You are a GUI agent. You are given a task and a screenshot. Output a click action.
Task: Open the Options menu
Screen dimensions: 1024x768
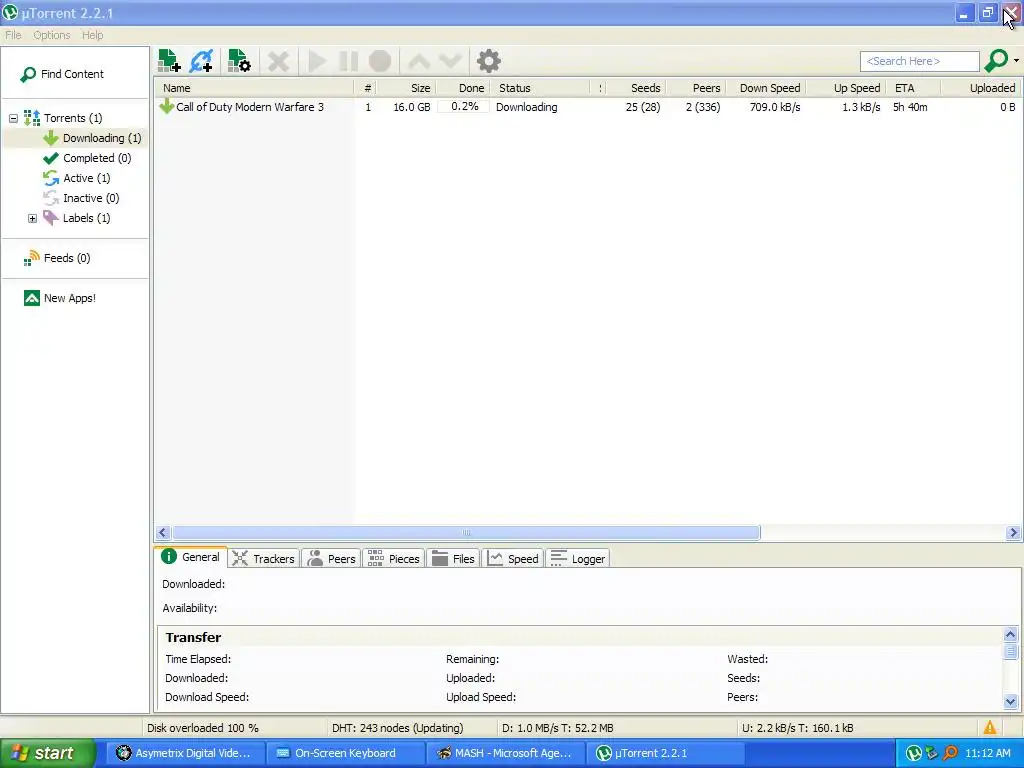tap(52, 35)
